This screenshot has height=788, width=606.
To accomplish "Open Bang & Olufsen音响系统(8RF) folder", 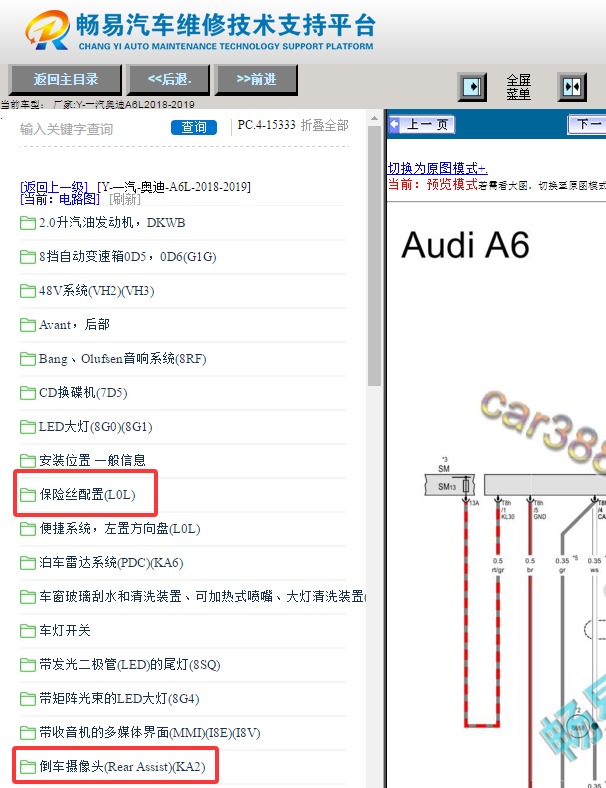I will (123, 359).
